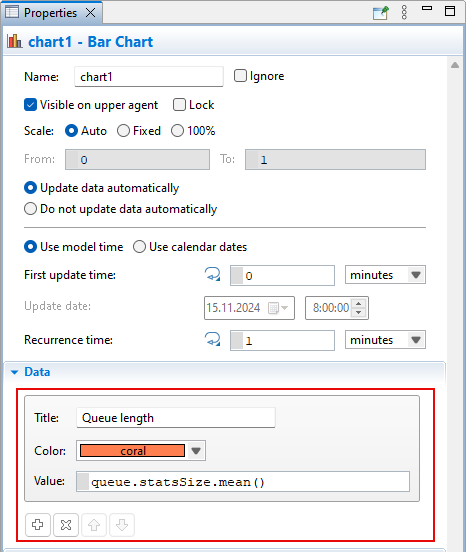Open the view menu three-dots icon
This screenshot has width=466, height=552.
(x=404, y=12)
